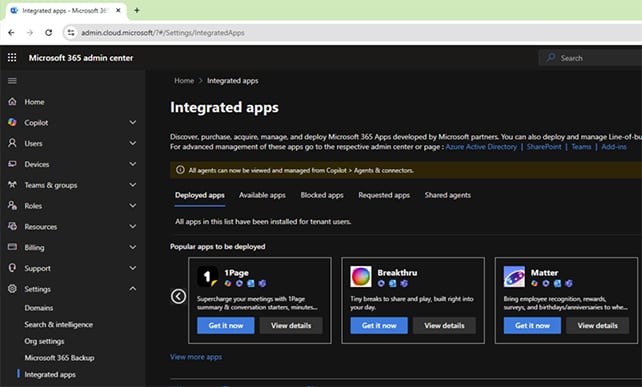The width and height of the screenshot is (642, 387).
Task: Select Integrated apps in sidebar
Action: tap(50, 375)
